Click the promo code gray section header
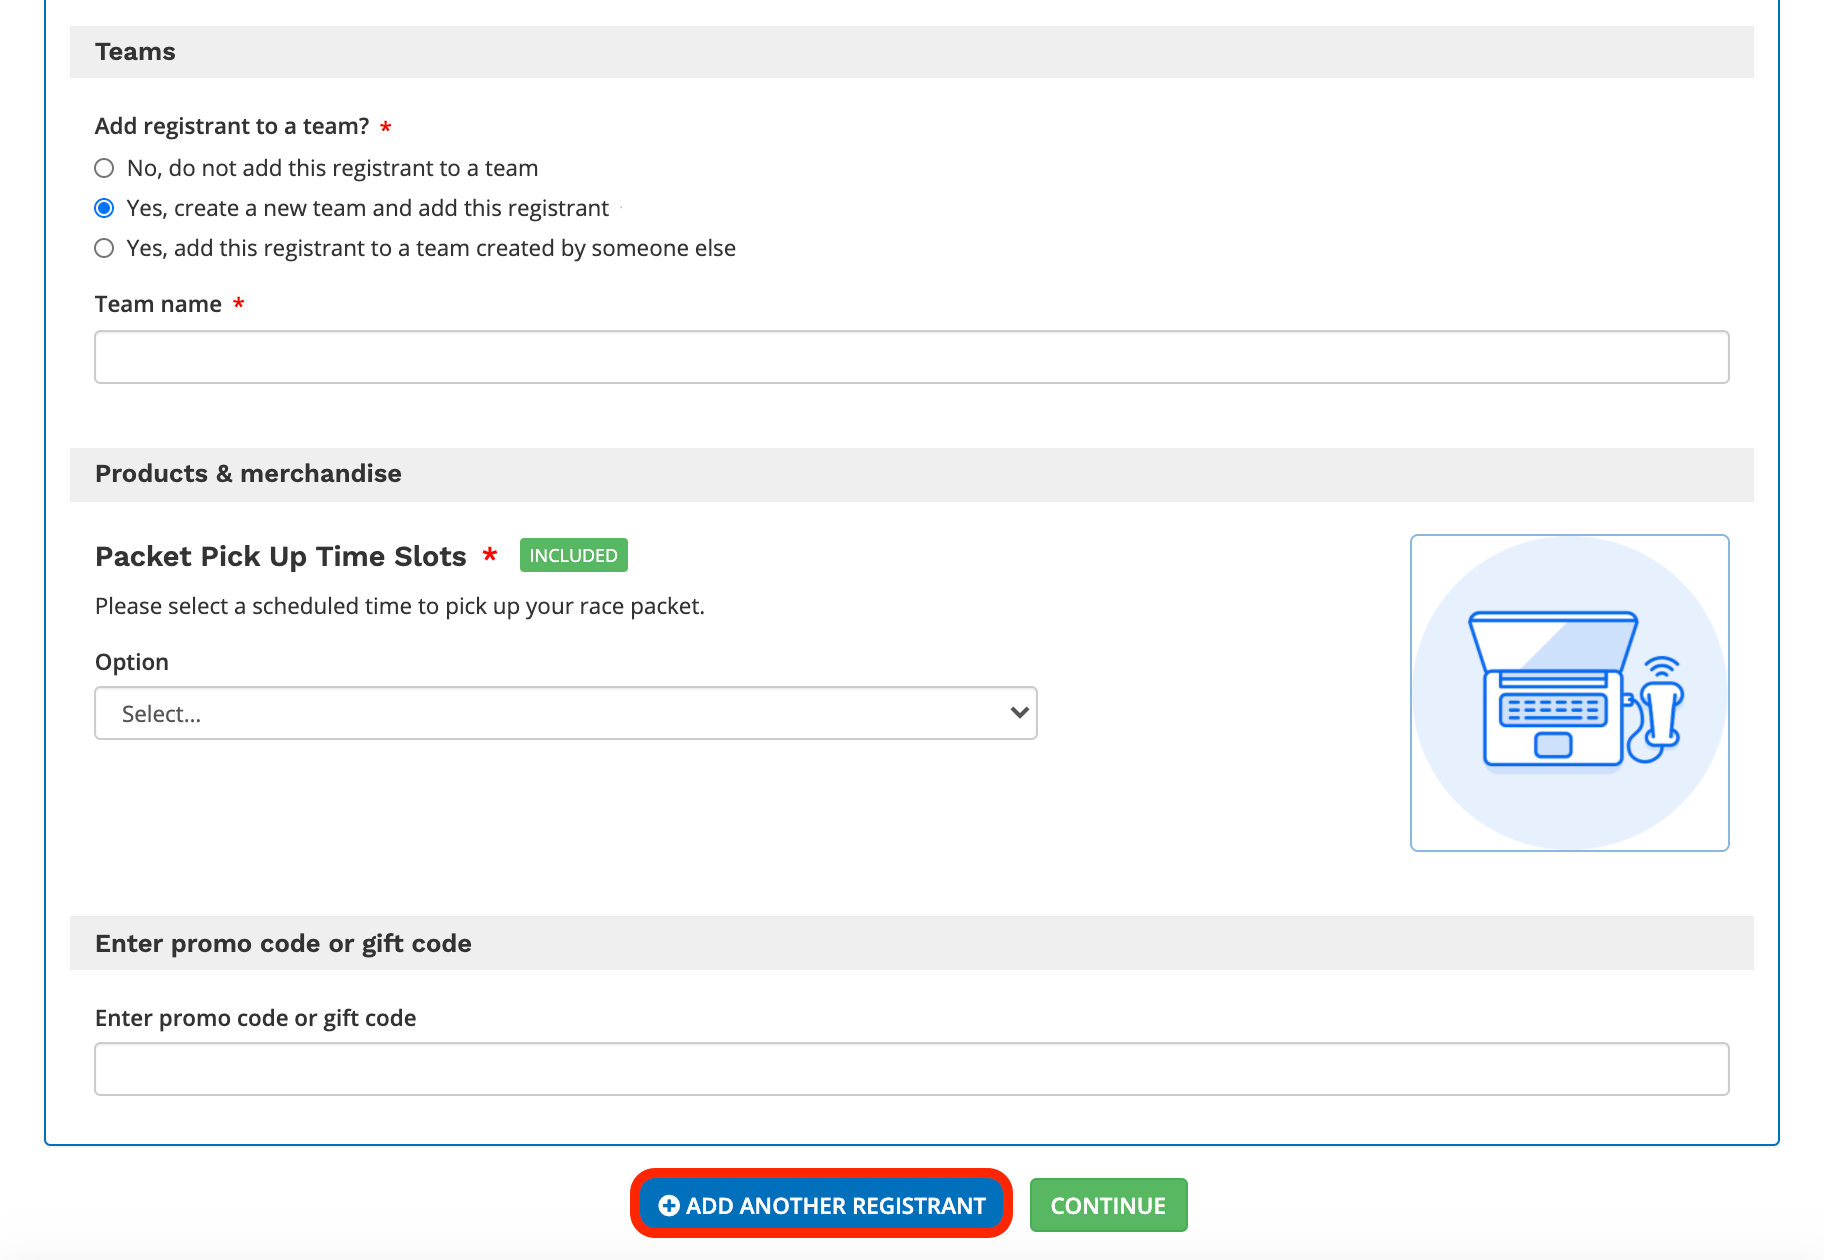This screenshot has width=1824, height=1260. [283, 944]
